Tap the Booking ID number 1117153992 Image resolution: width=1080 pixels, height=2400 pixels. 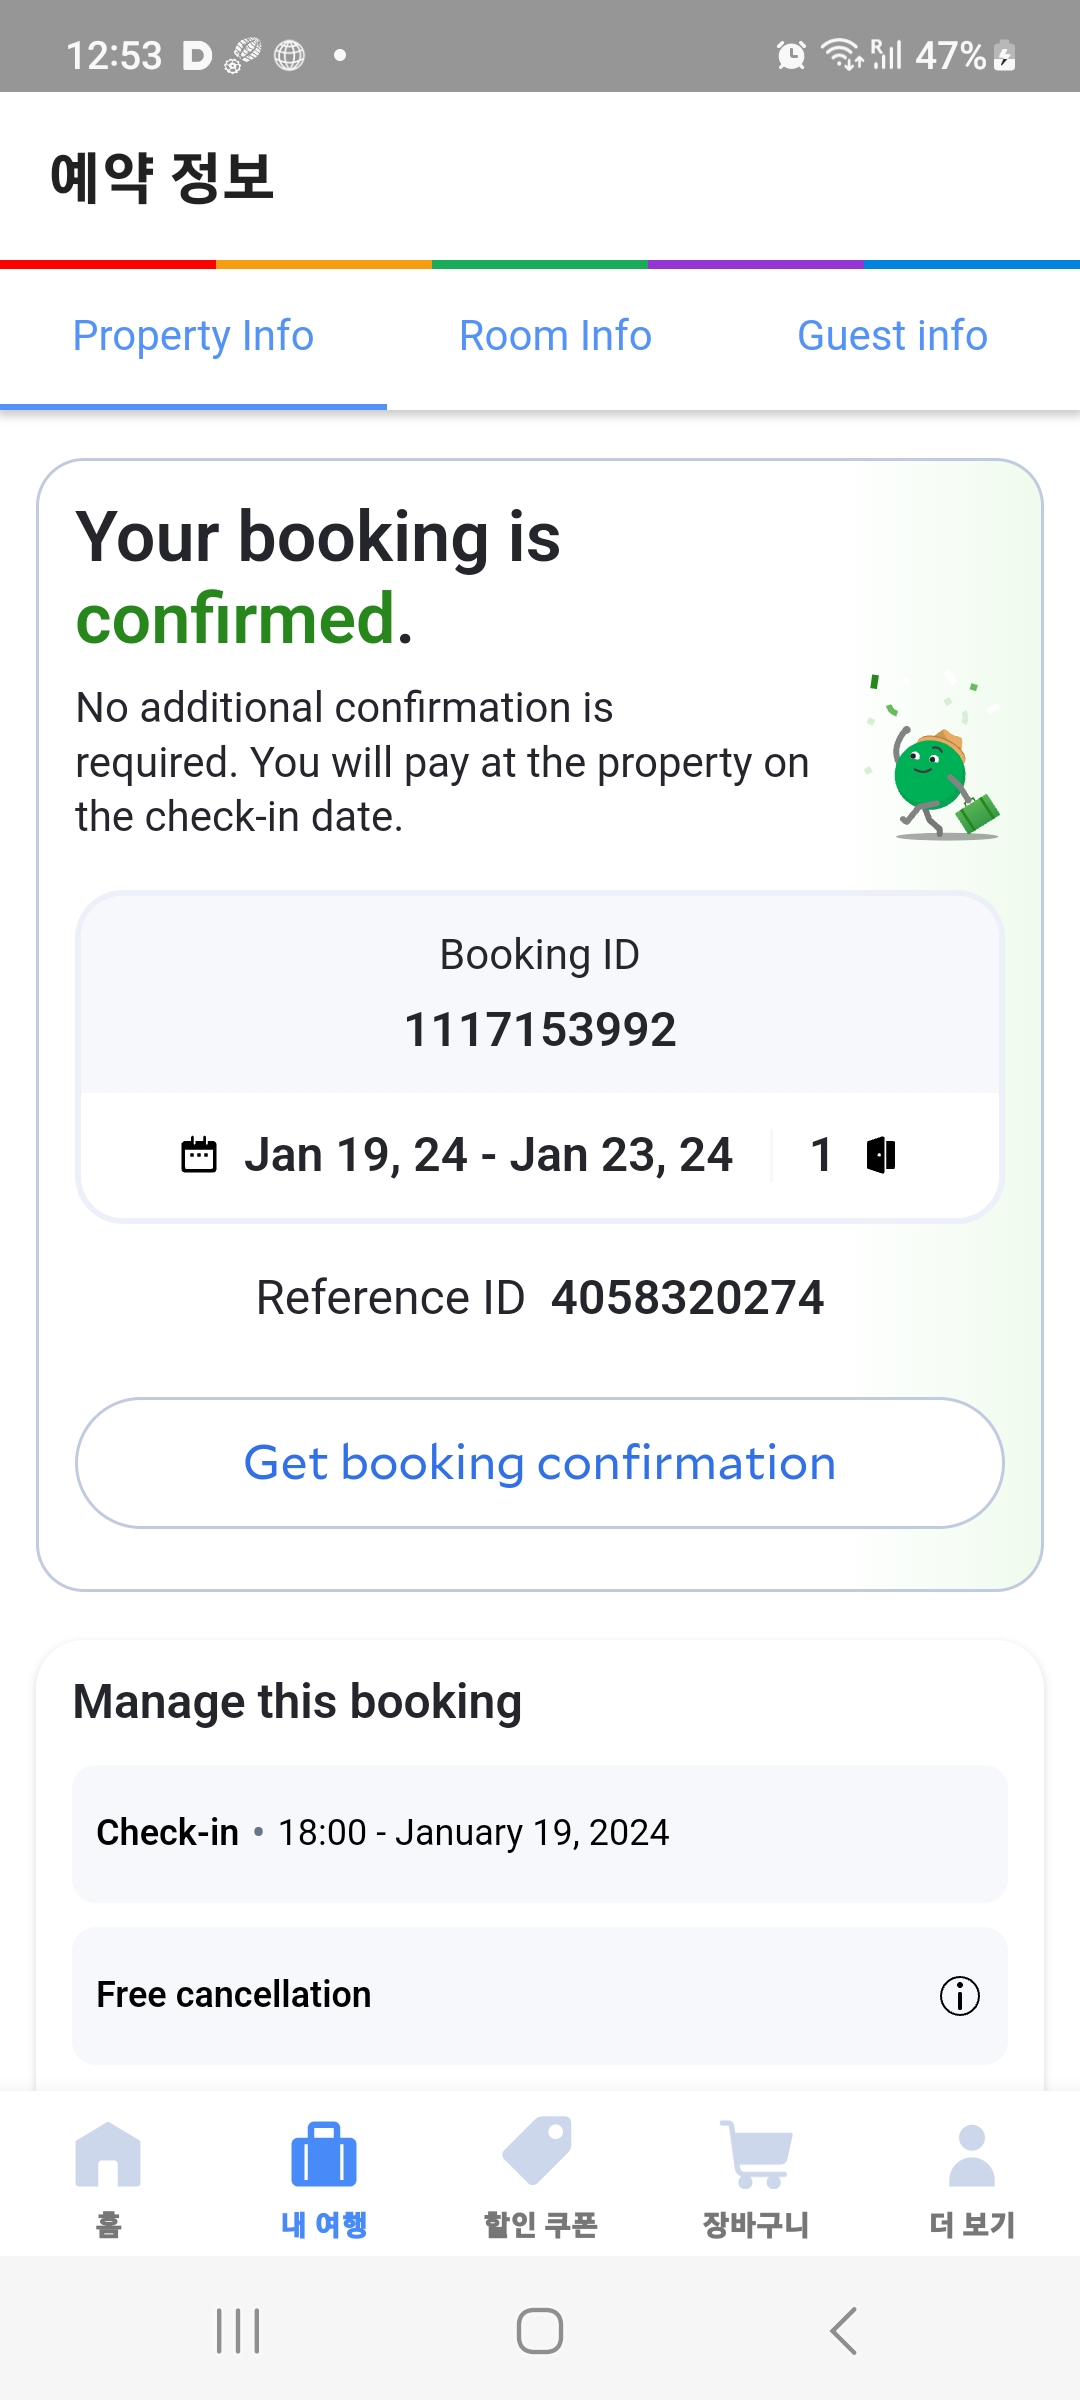click(x=540, y=1030)
